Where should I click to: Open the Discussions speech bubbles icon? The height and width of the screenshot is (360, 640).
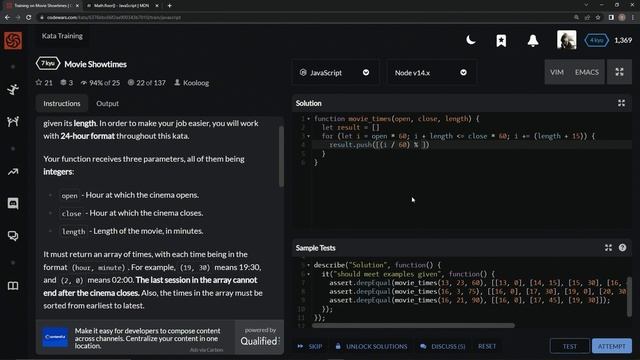13,236
